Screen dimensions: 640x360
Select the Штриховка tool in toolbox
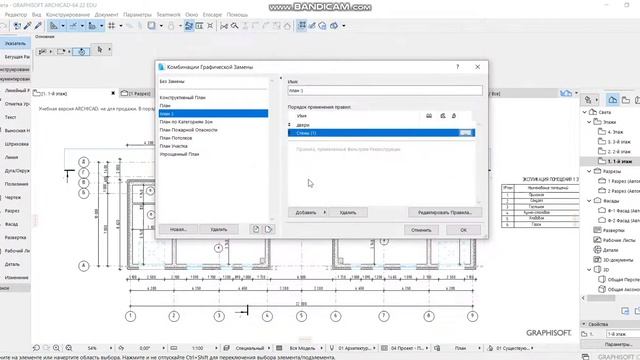click(16, 144)
